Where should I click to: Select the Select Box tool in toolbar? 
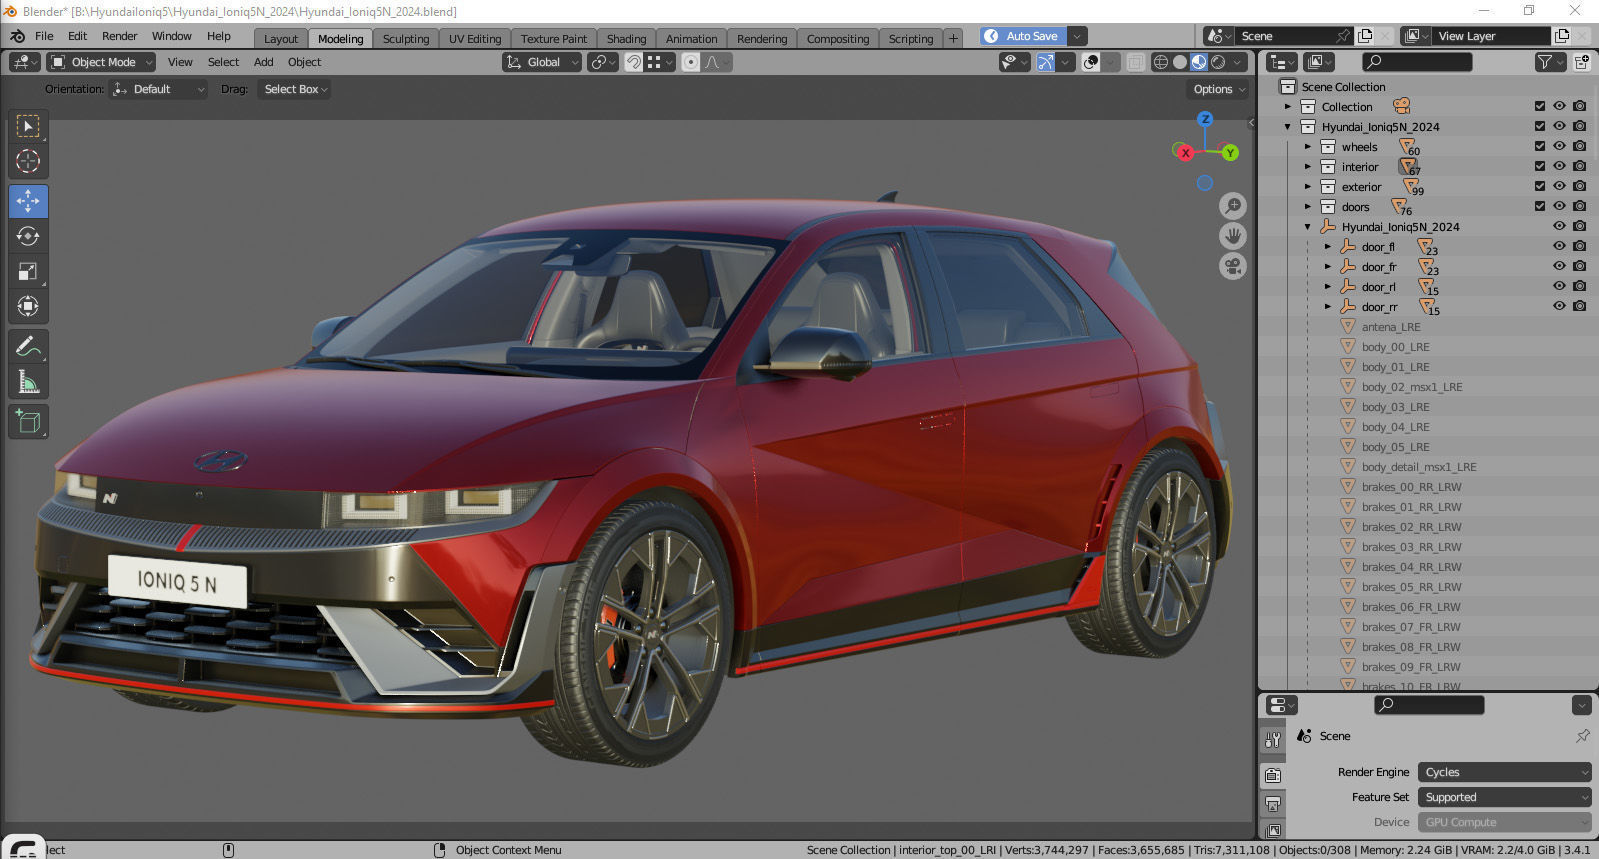28,126
